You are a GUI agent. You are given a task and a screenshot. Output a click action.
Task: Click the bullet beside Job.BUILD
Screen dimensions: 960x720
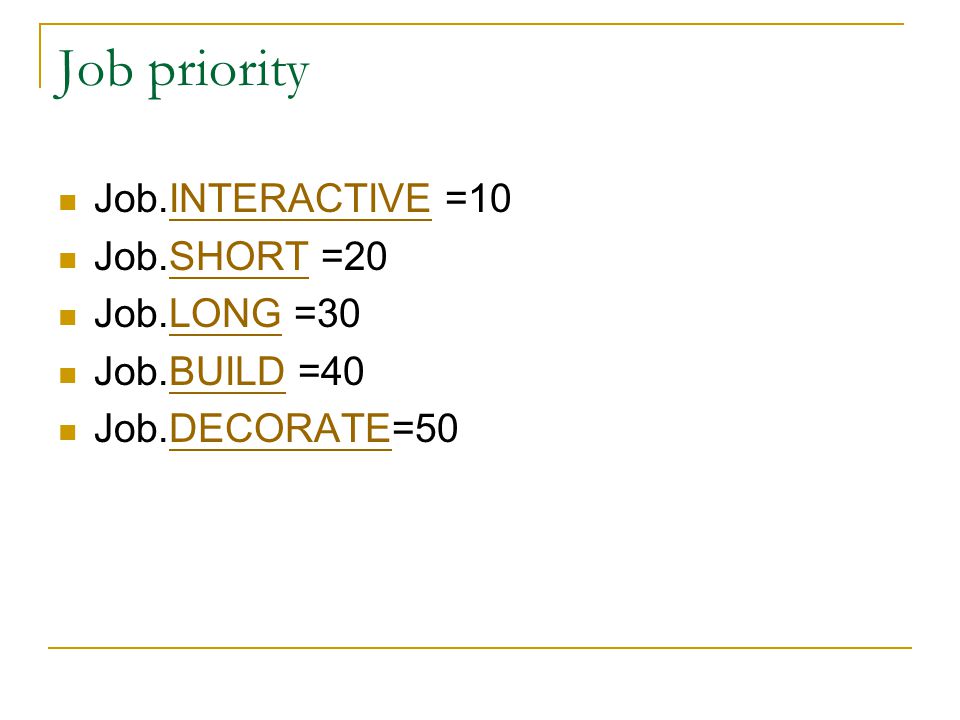pyautogui.click(x=67, y=375)
